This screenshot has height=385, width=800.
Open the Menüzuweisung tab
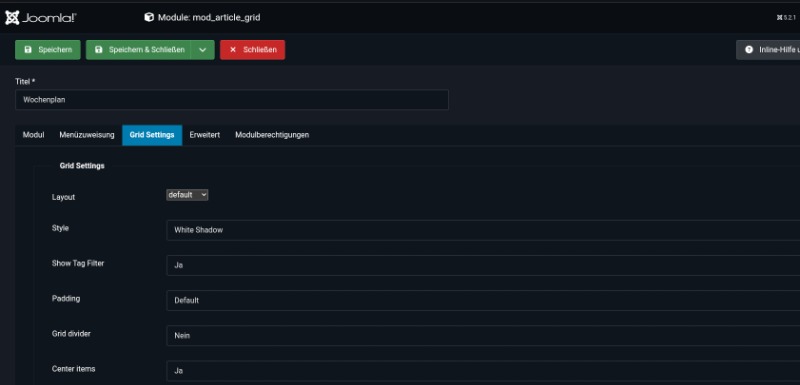click(x=87, y=135)
